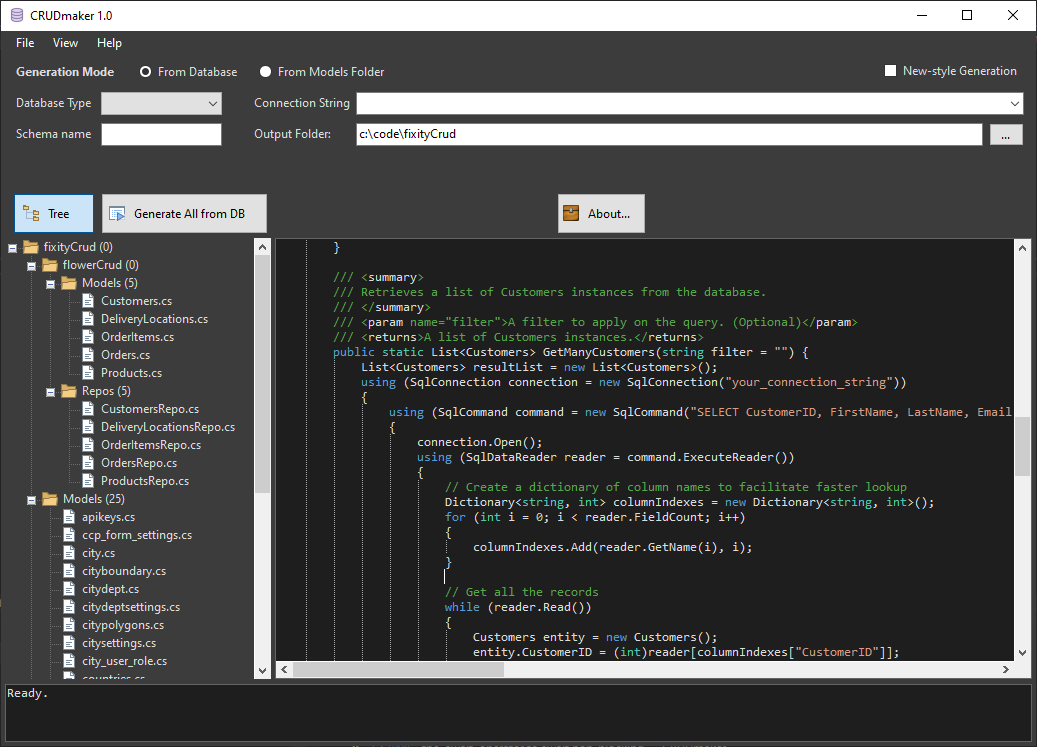Screen dimensions: 1037x747
Task: Open the File menu
Action: click(x=24, y=43)
